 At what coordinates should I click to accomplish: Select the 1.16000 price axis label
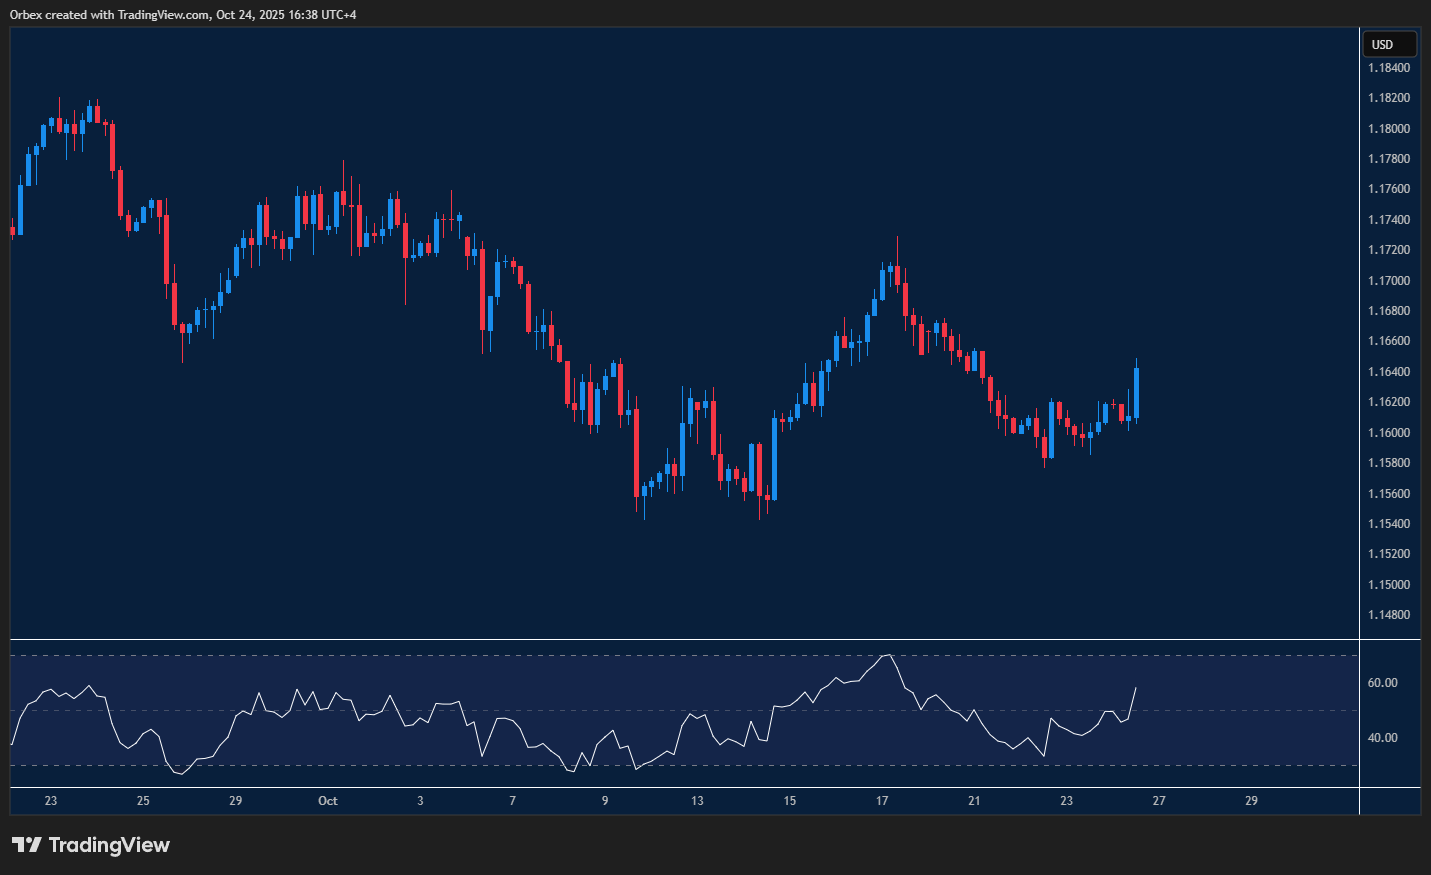pos(1389,433)
